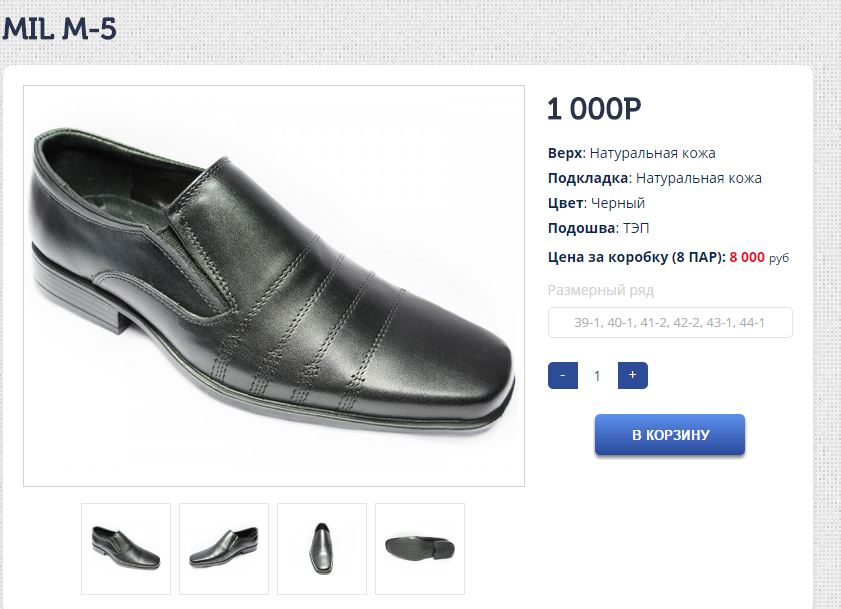Viewport: 841px width, 609px height.
Task: Click the quantity input field
Action: pyautogui.click(x=598, y=376)
